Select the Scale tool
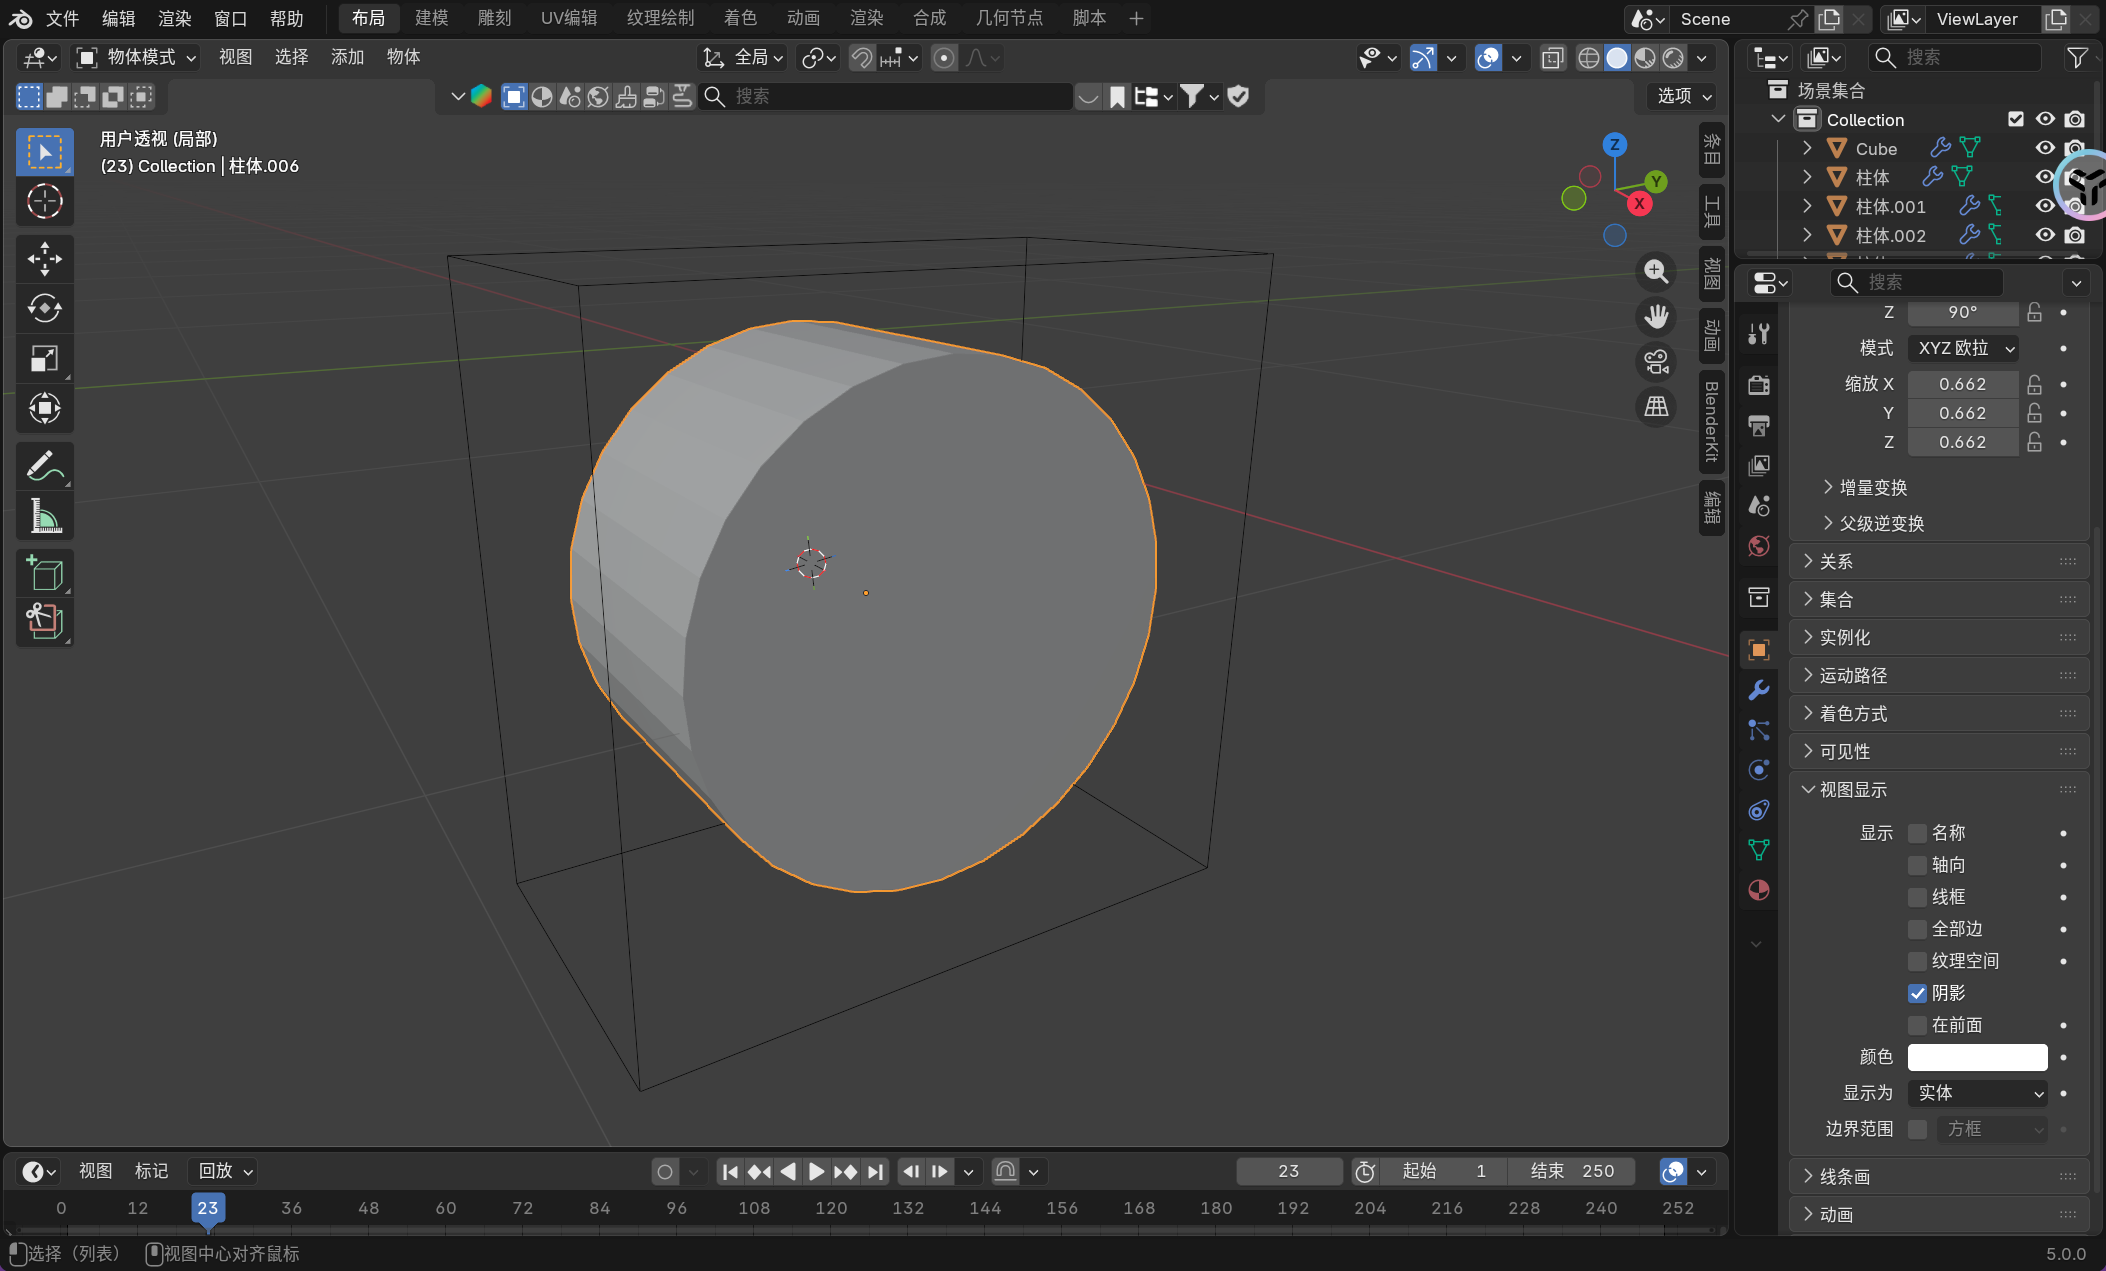2106x1271 pixels. (44, 358)
